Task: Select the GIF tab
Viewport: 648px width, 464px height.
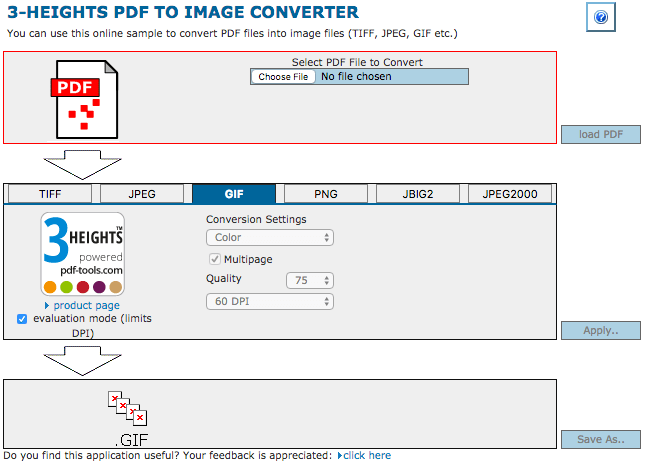Action: pyautogui.click(x=234, y=194)
